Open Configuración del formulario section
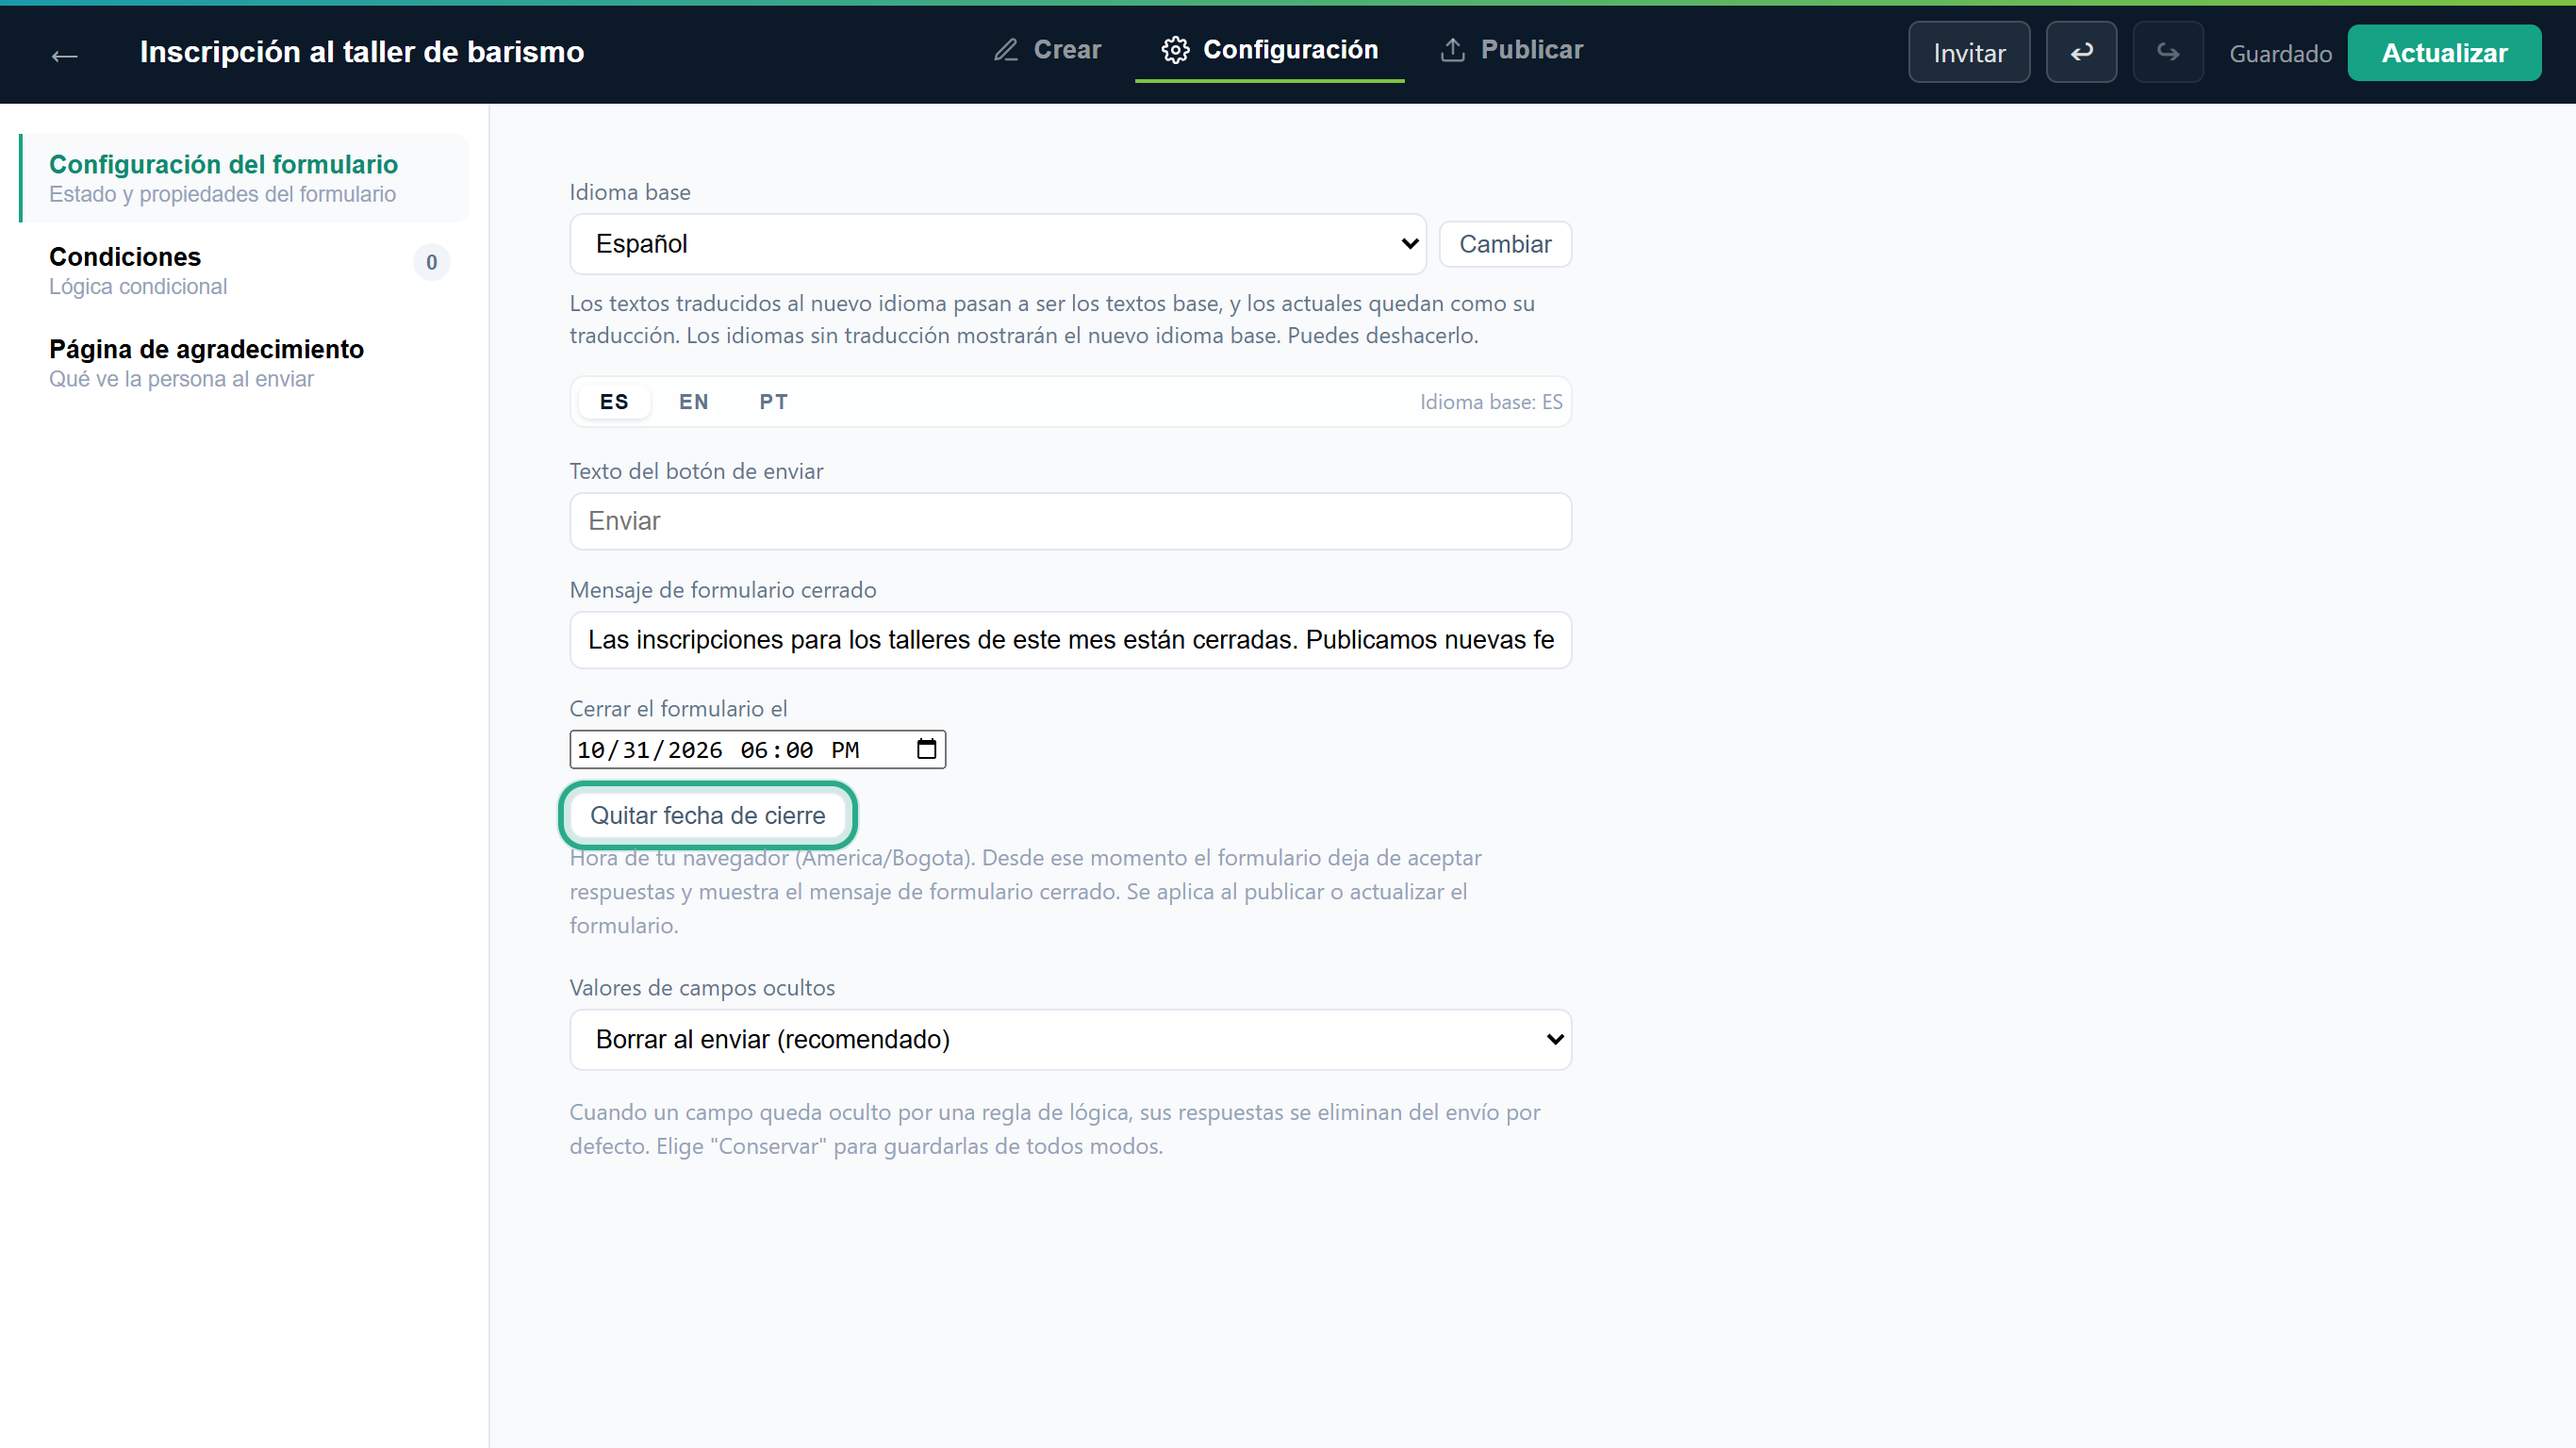 (x=244, y=178)
